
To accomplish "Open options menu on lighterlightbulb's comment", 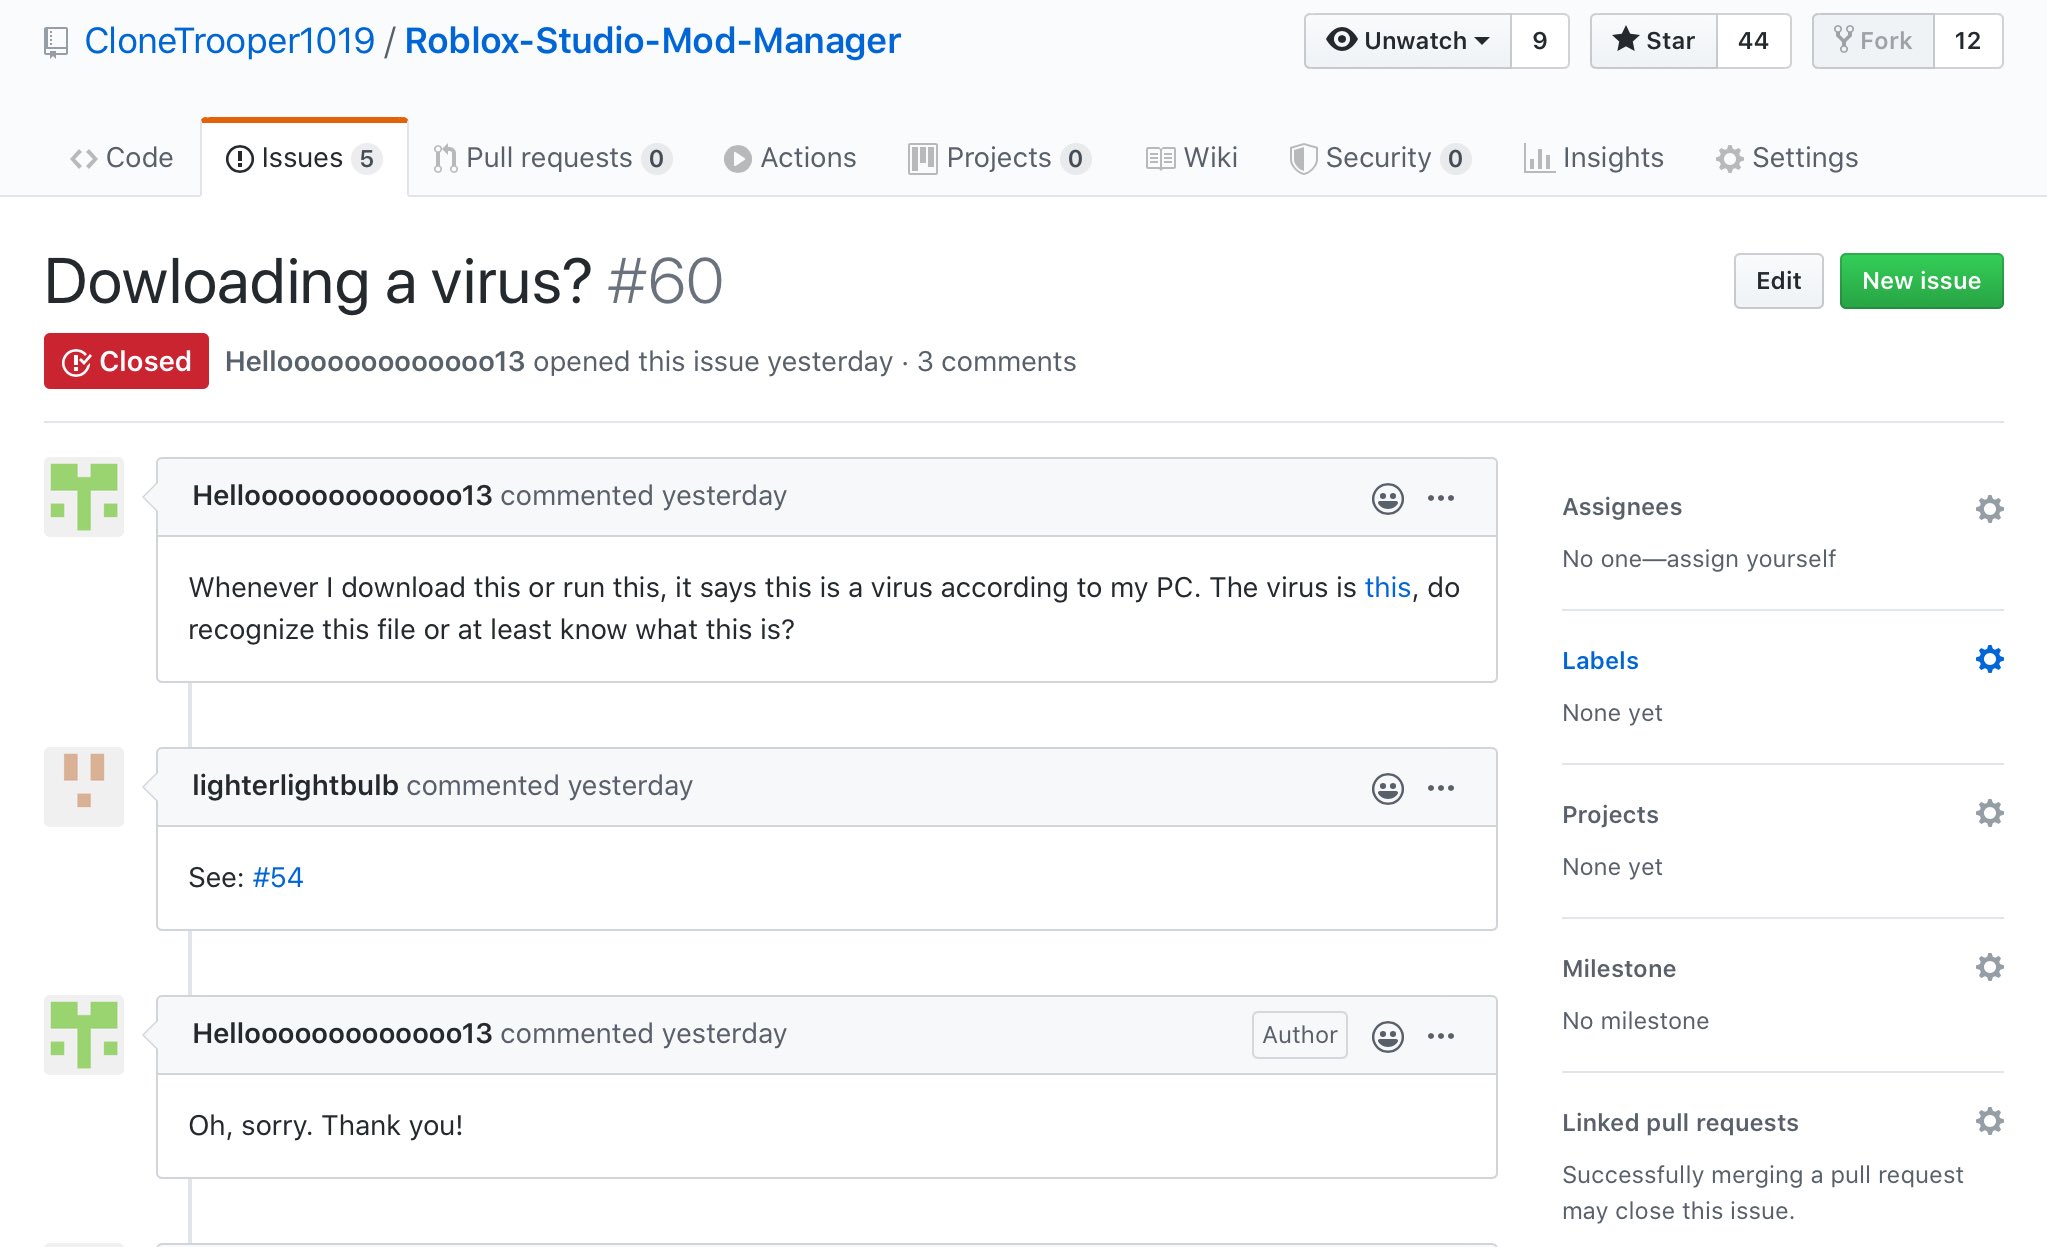I will (1441, 788).
